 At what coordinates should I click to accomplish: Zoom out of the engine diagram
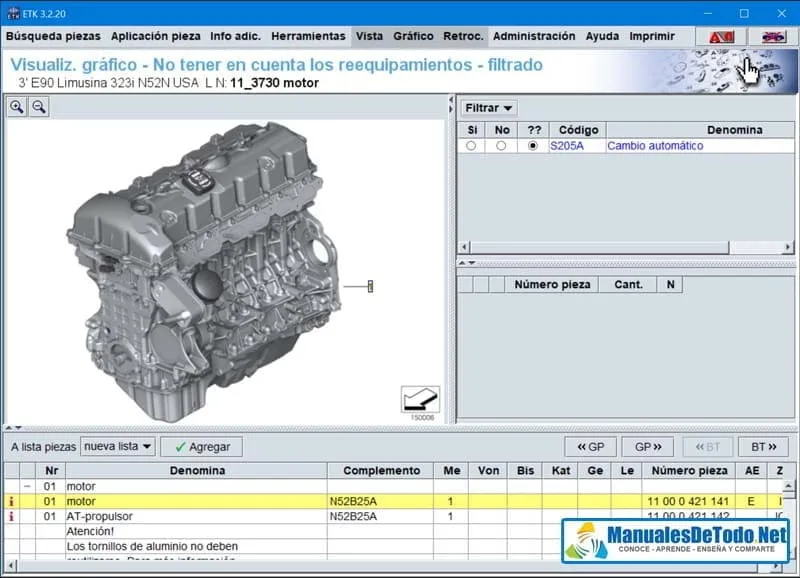38,107
